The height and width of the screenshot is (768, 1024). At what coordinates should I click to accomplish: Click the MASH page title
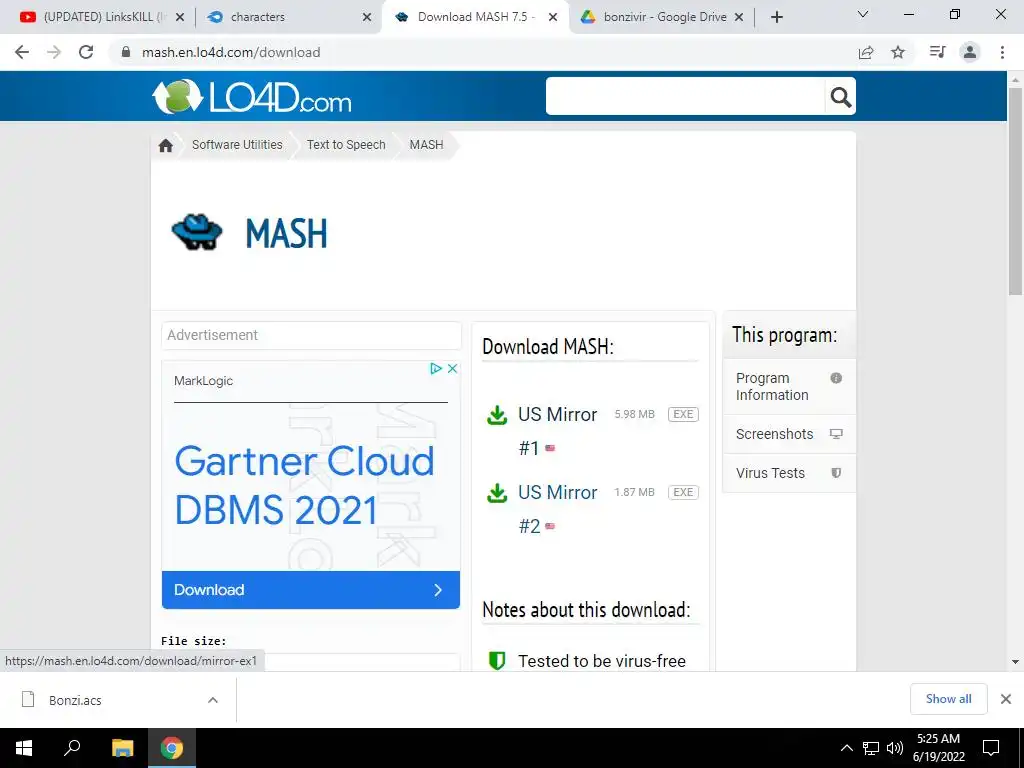tap(286, 233)
